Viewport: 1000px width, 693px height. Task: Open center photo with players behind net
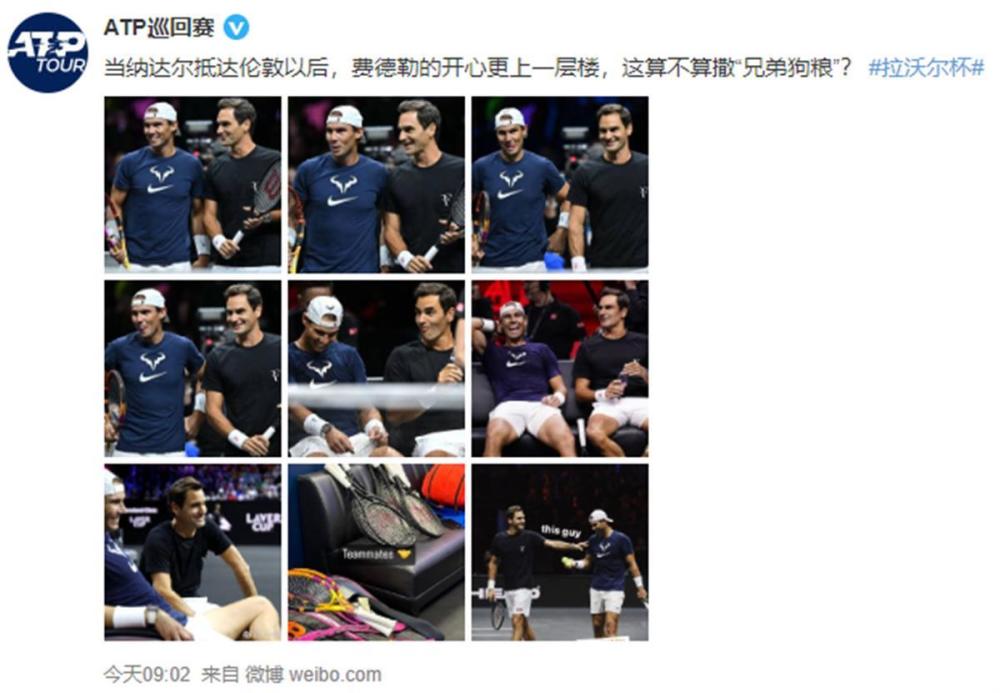(376, 368)
